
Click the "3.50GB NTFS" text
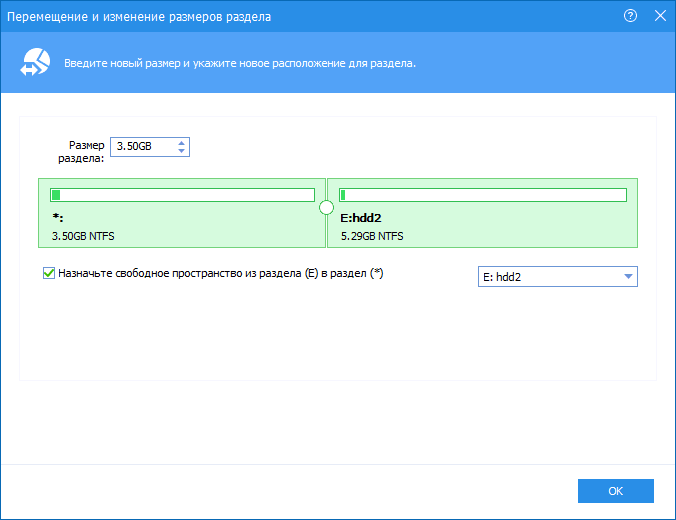point(83,236)
